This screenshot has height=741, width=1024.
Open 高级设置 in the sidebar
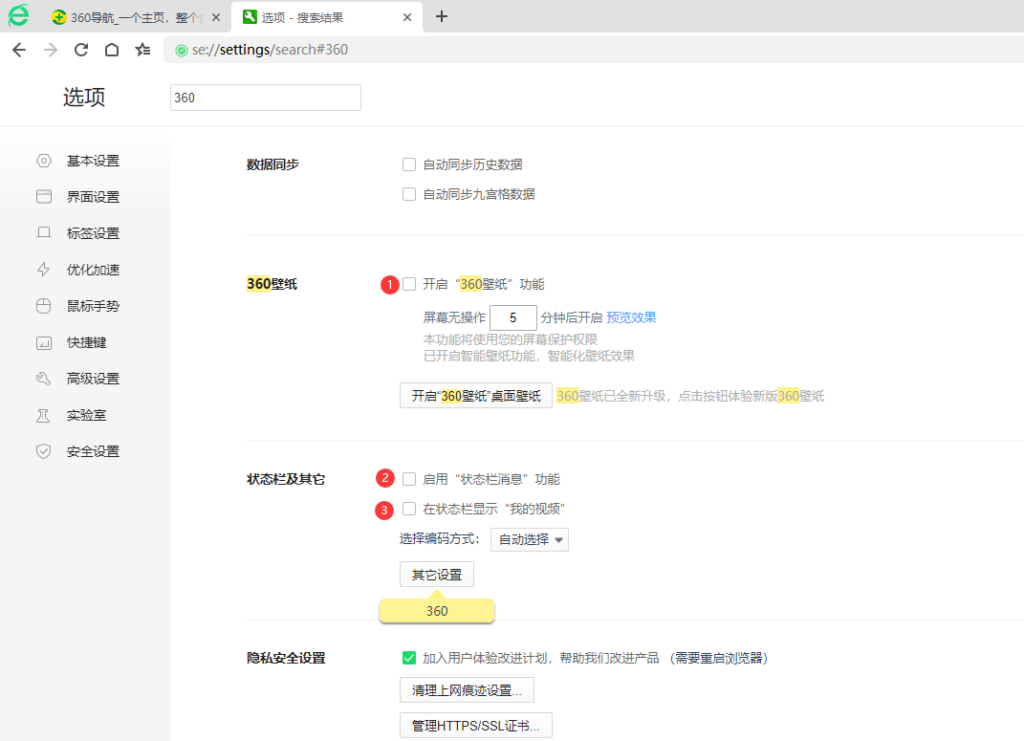click(92, 379)
